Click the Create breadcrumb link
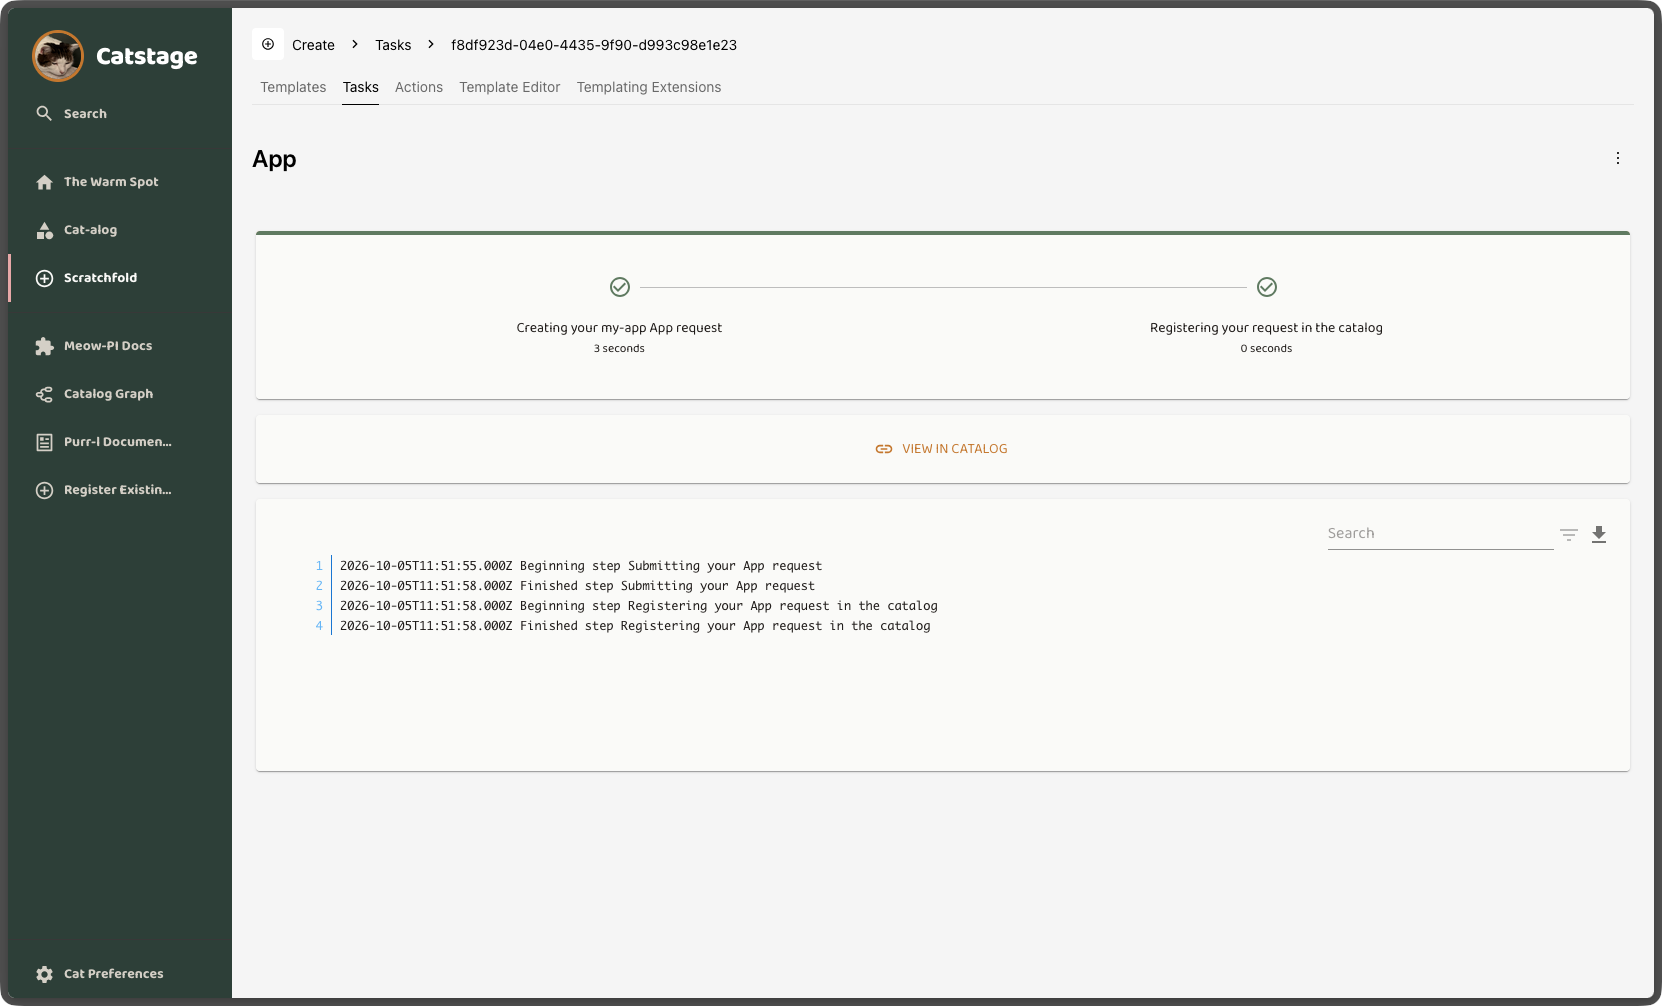The width and height of the screenshot is (1662, 1006). click(x=313, y=45)
